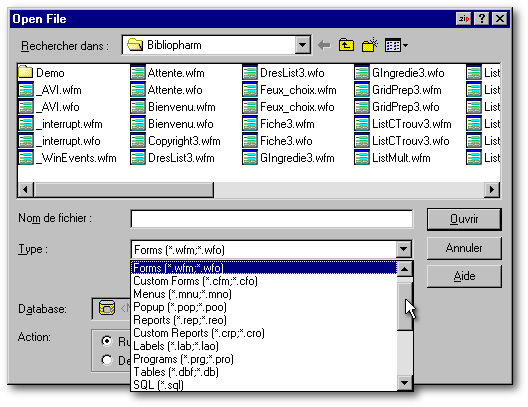This screenshot has height=407, width=528.
Task: Click the Annuler button
Action: click(x=464, y=248)
